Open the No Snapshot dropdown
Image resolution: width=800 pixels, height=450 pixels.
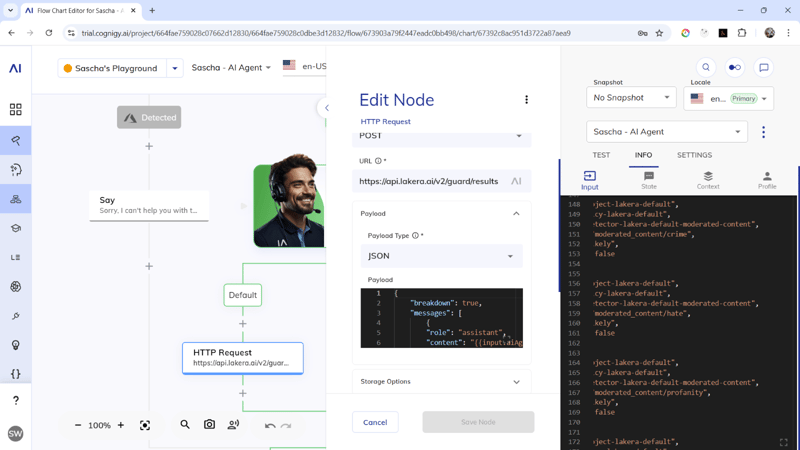[631, 98]
